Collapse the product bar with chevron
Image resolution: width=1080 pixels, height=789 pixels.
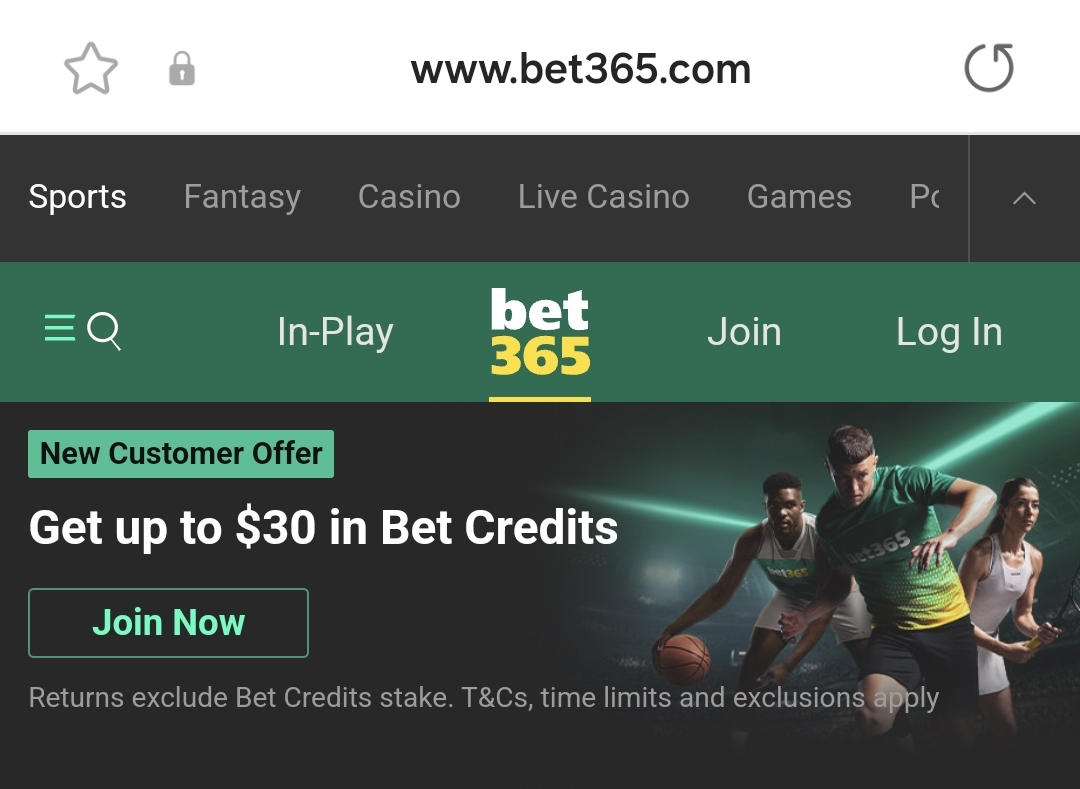(x=1024, y=198)
